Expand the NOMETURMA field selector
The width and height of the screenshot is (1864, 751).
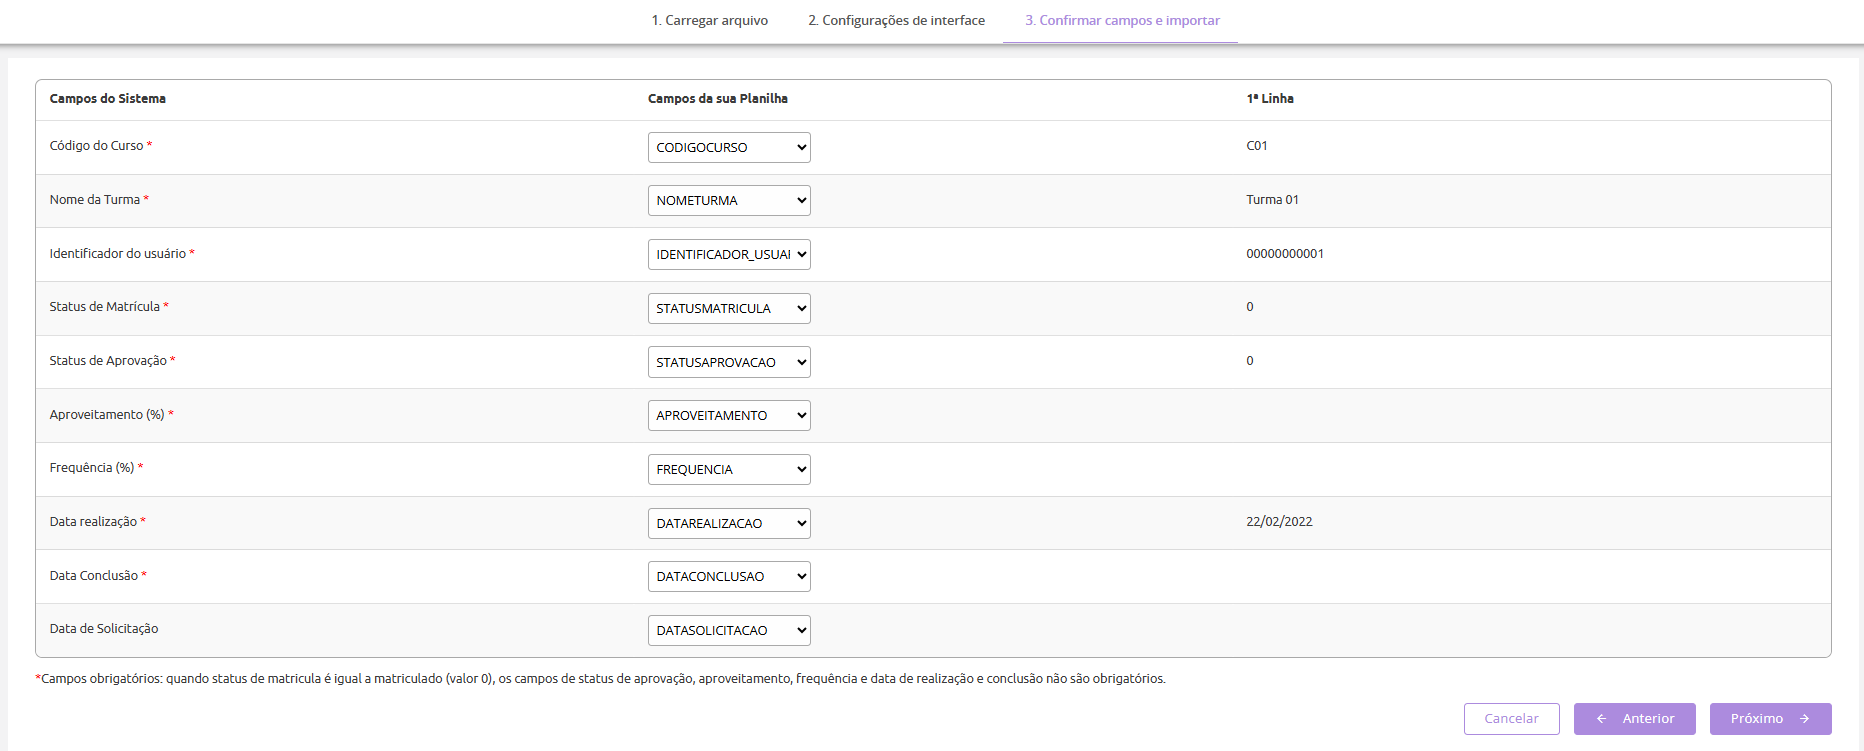point(728,201)
